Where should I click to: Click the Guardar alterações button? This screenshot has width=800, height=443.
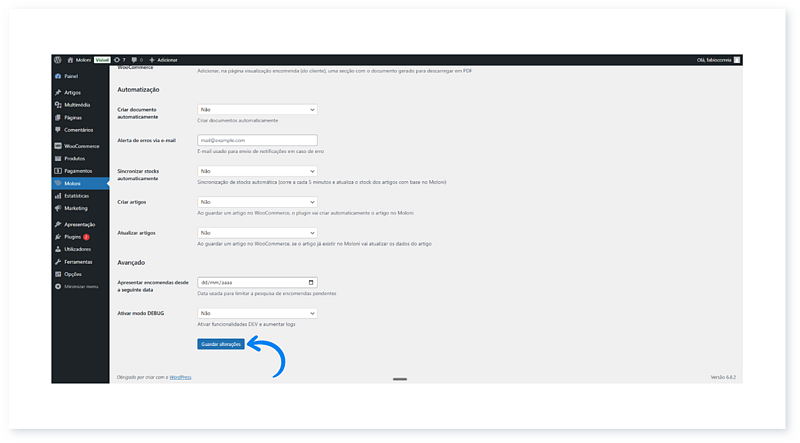coord(220,343)
